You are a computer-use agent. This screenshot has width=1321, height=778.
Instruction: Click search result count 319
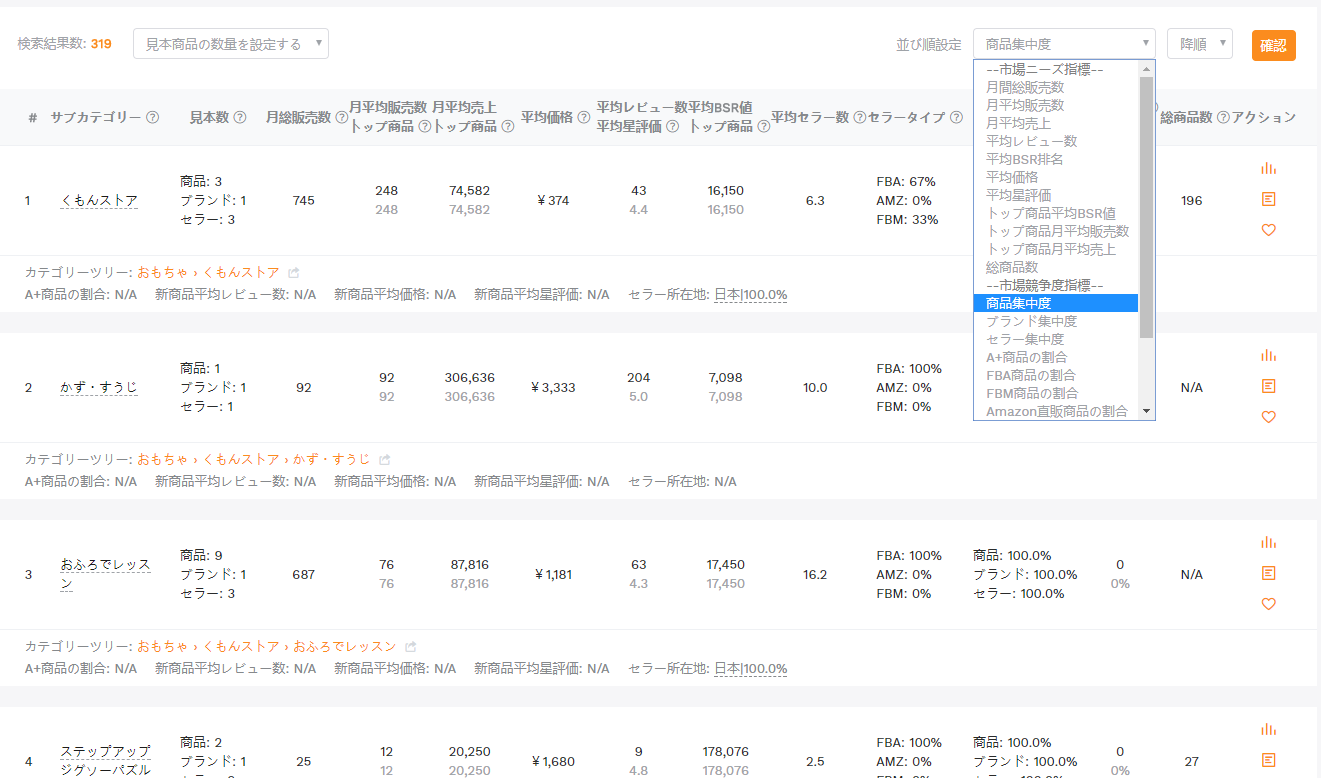(x=101, y=44)
